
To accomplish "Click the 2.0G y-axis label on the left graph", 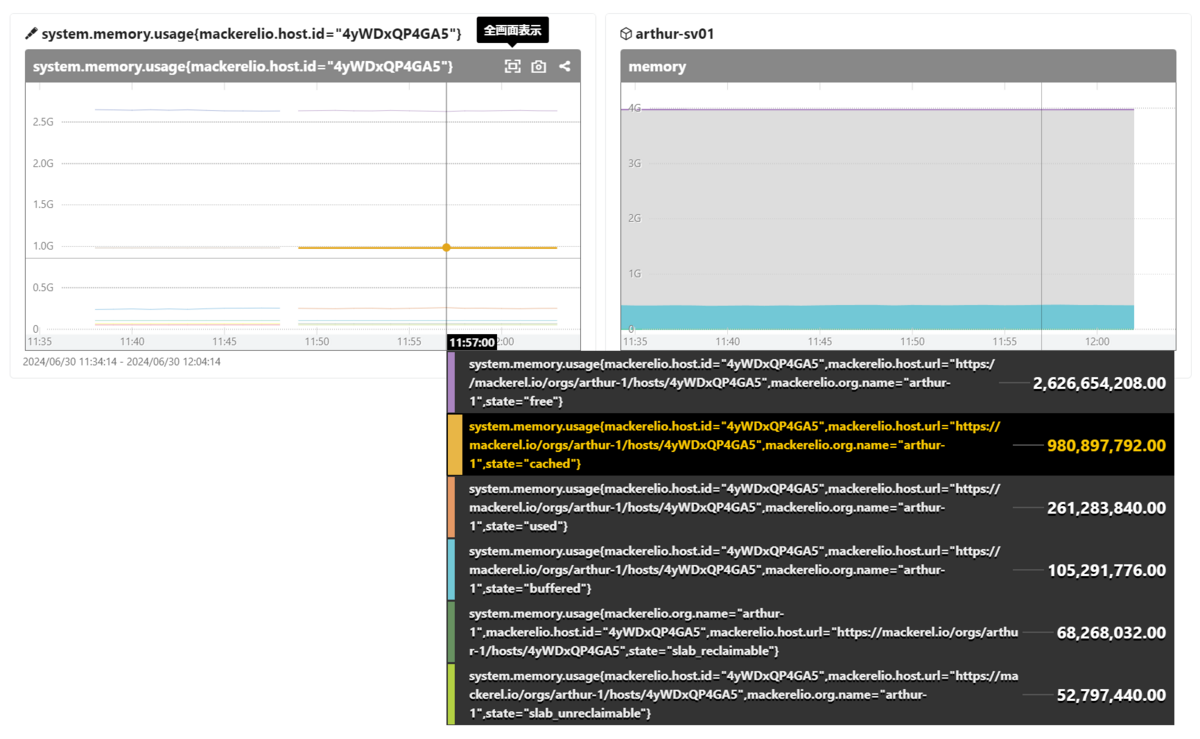I will 43,163.
